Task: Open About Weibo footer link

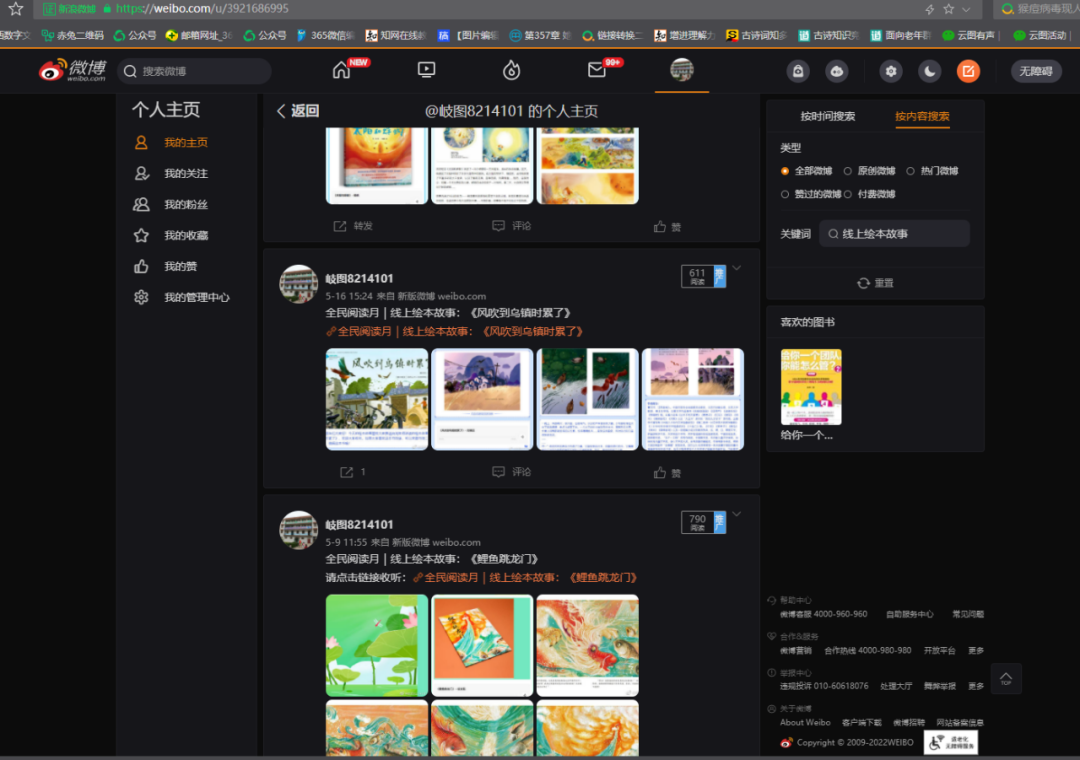Action: pos(804,723)
